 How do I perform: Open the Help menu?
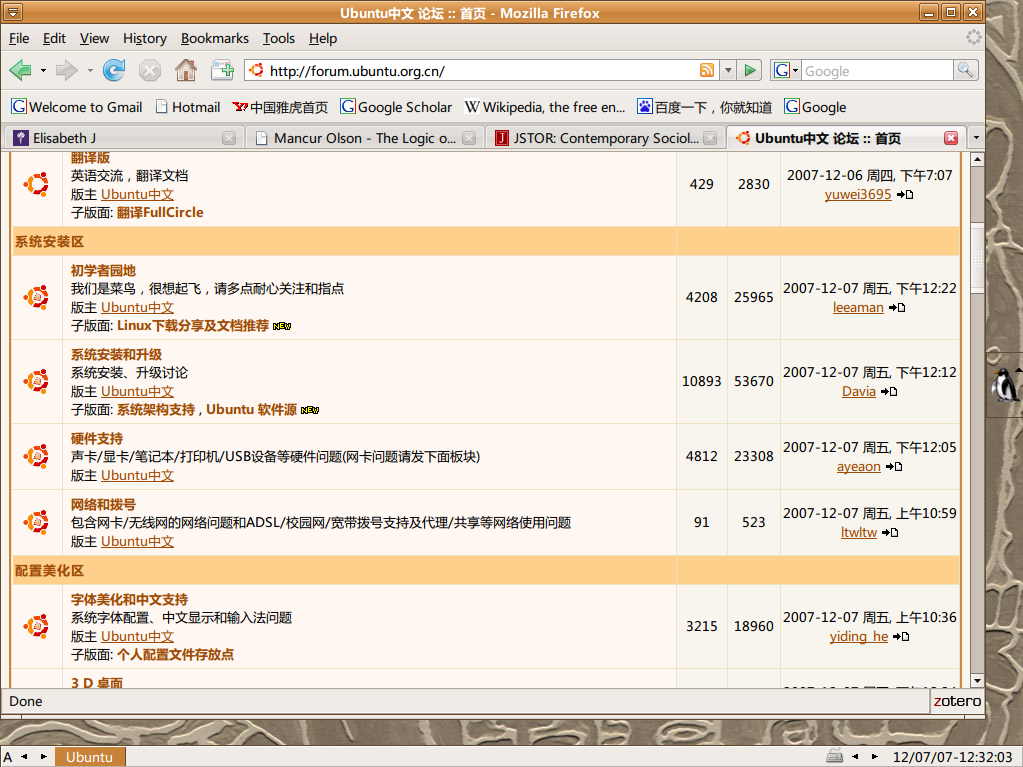(323, 38)
